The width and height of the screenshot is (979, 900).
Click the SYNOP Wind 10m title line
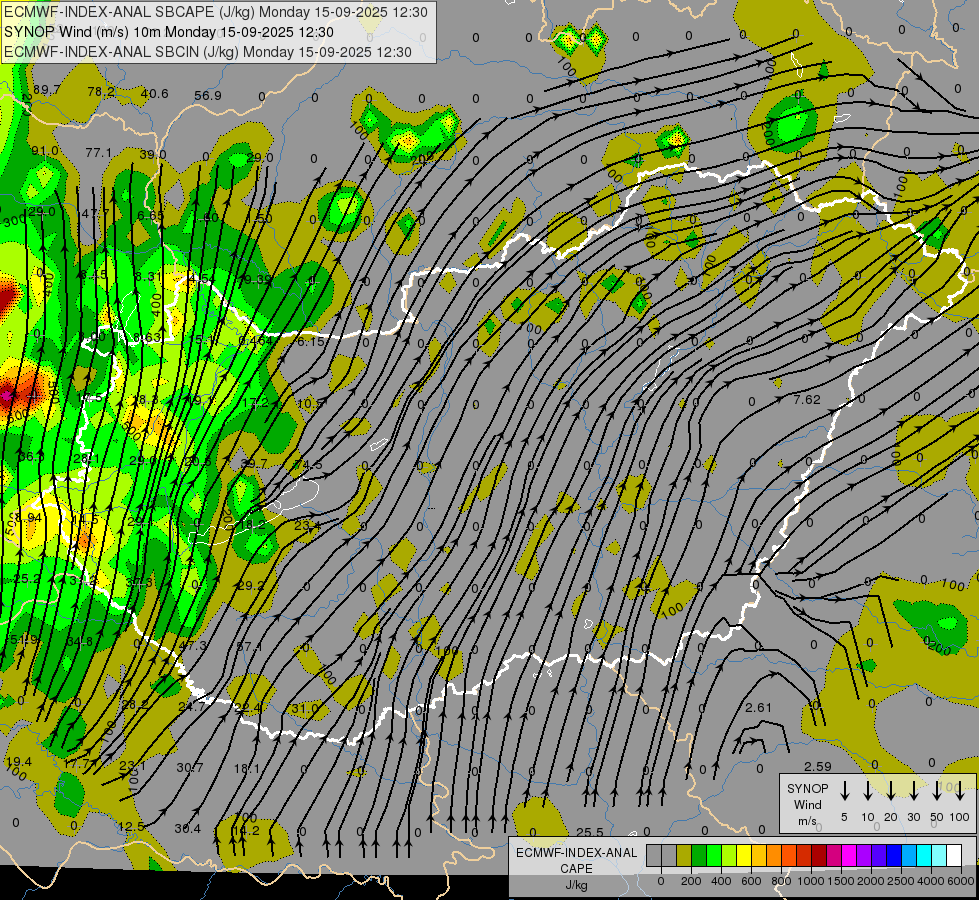[169, 32]
